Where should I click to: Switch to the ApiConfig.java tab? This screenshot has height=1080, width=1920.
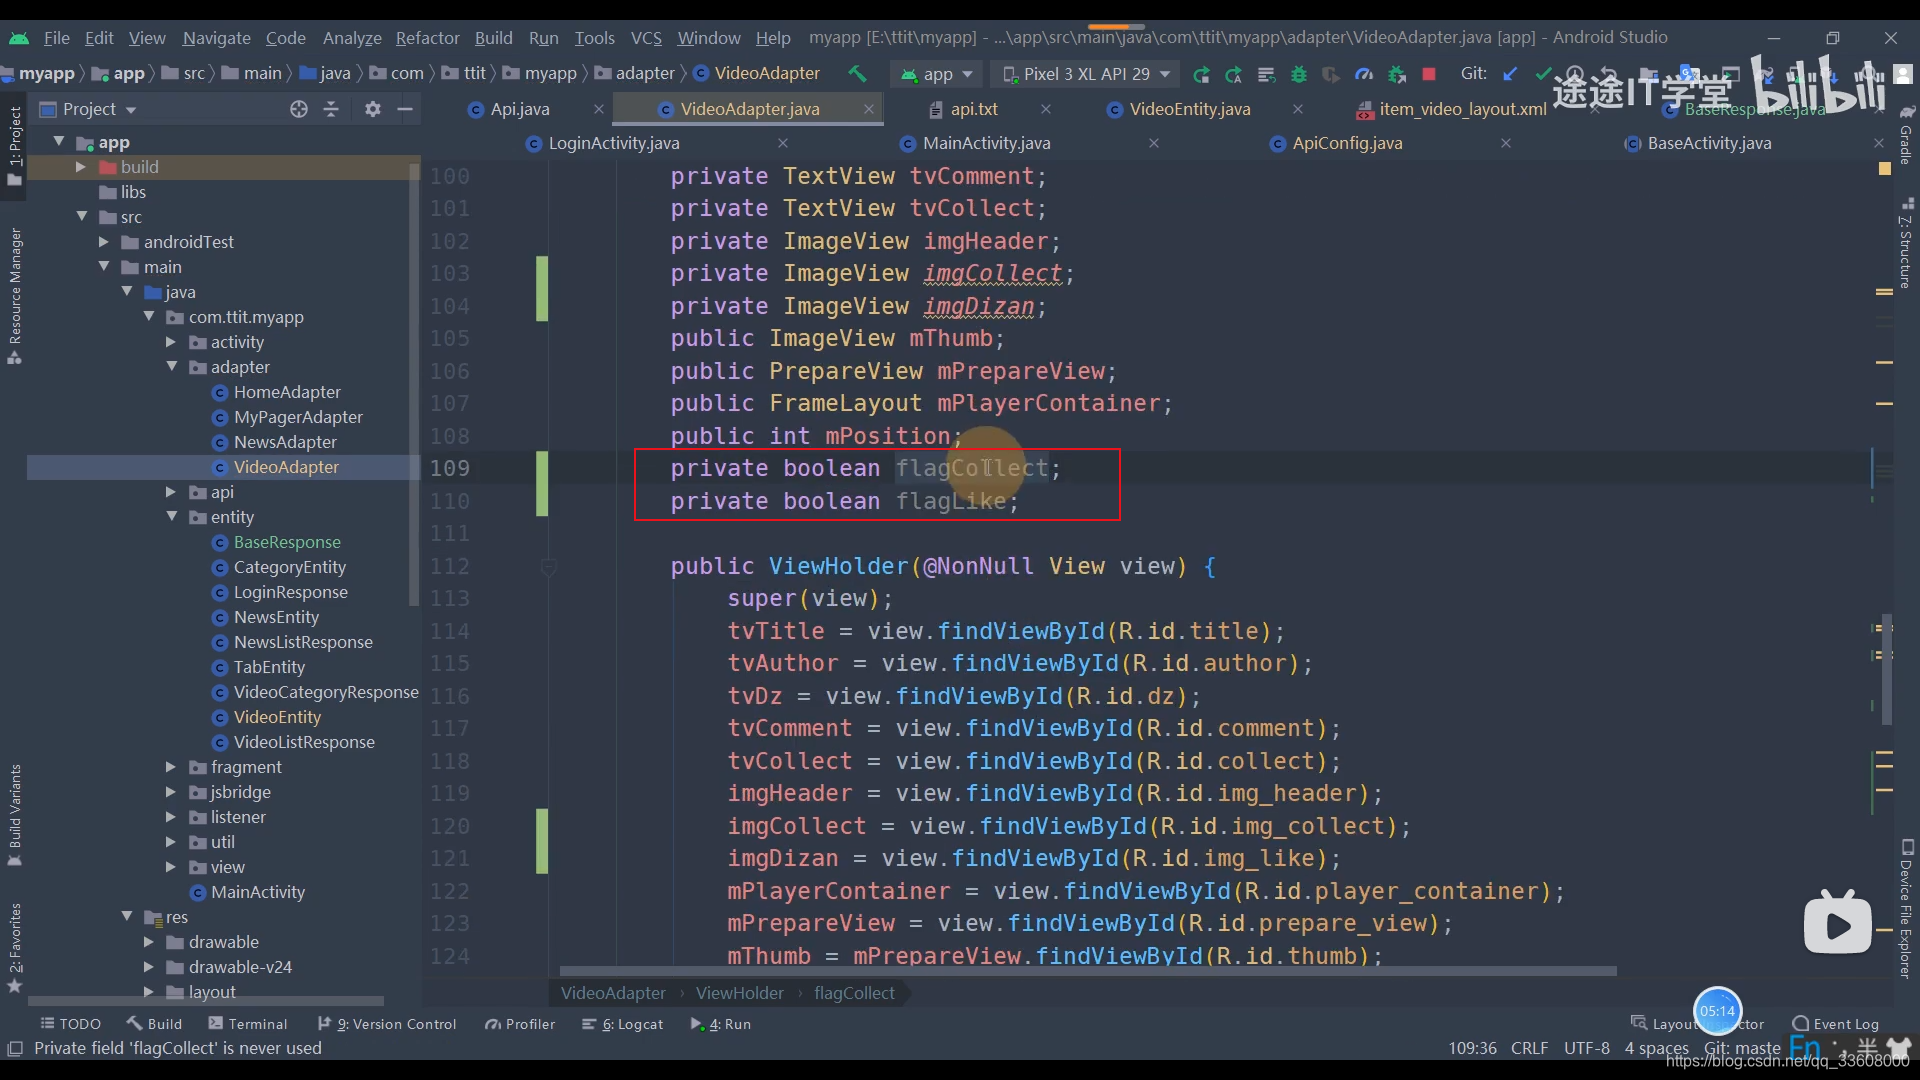1346,143
